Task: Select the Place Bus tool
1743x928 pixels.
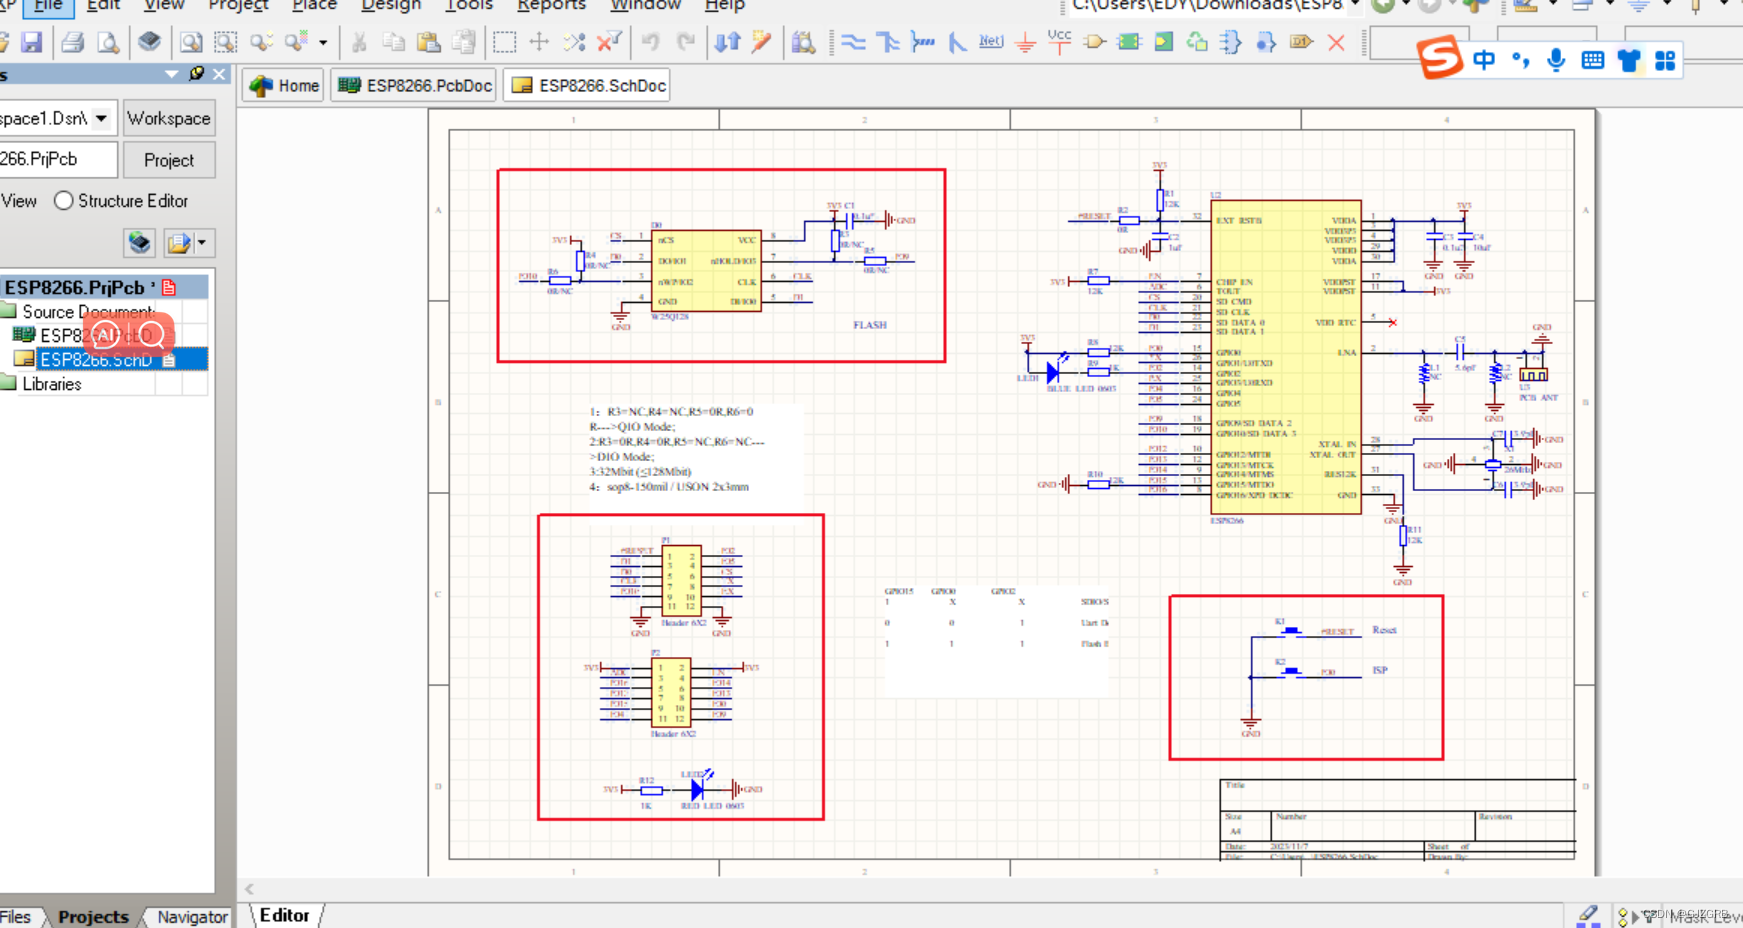Action: point(888,42)
